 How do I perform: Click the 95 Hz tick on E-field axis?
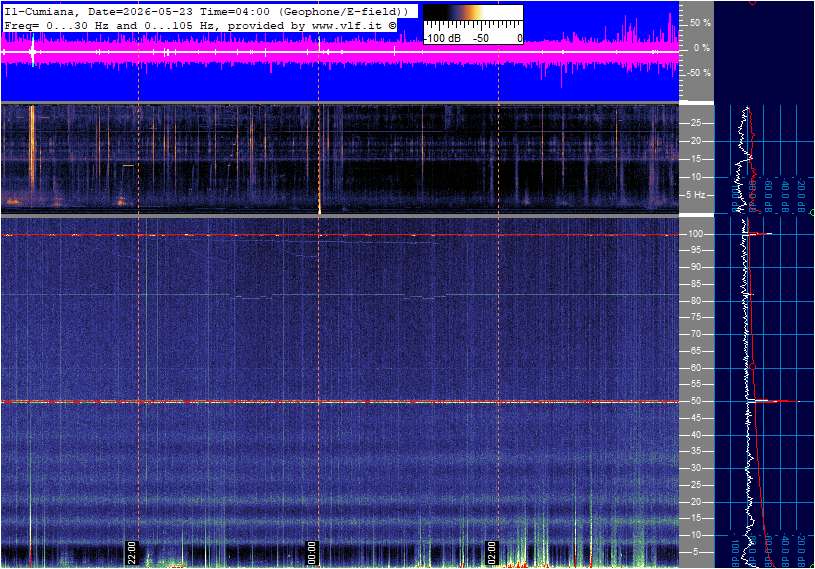pyautogui.click(x=695, y=250)
